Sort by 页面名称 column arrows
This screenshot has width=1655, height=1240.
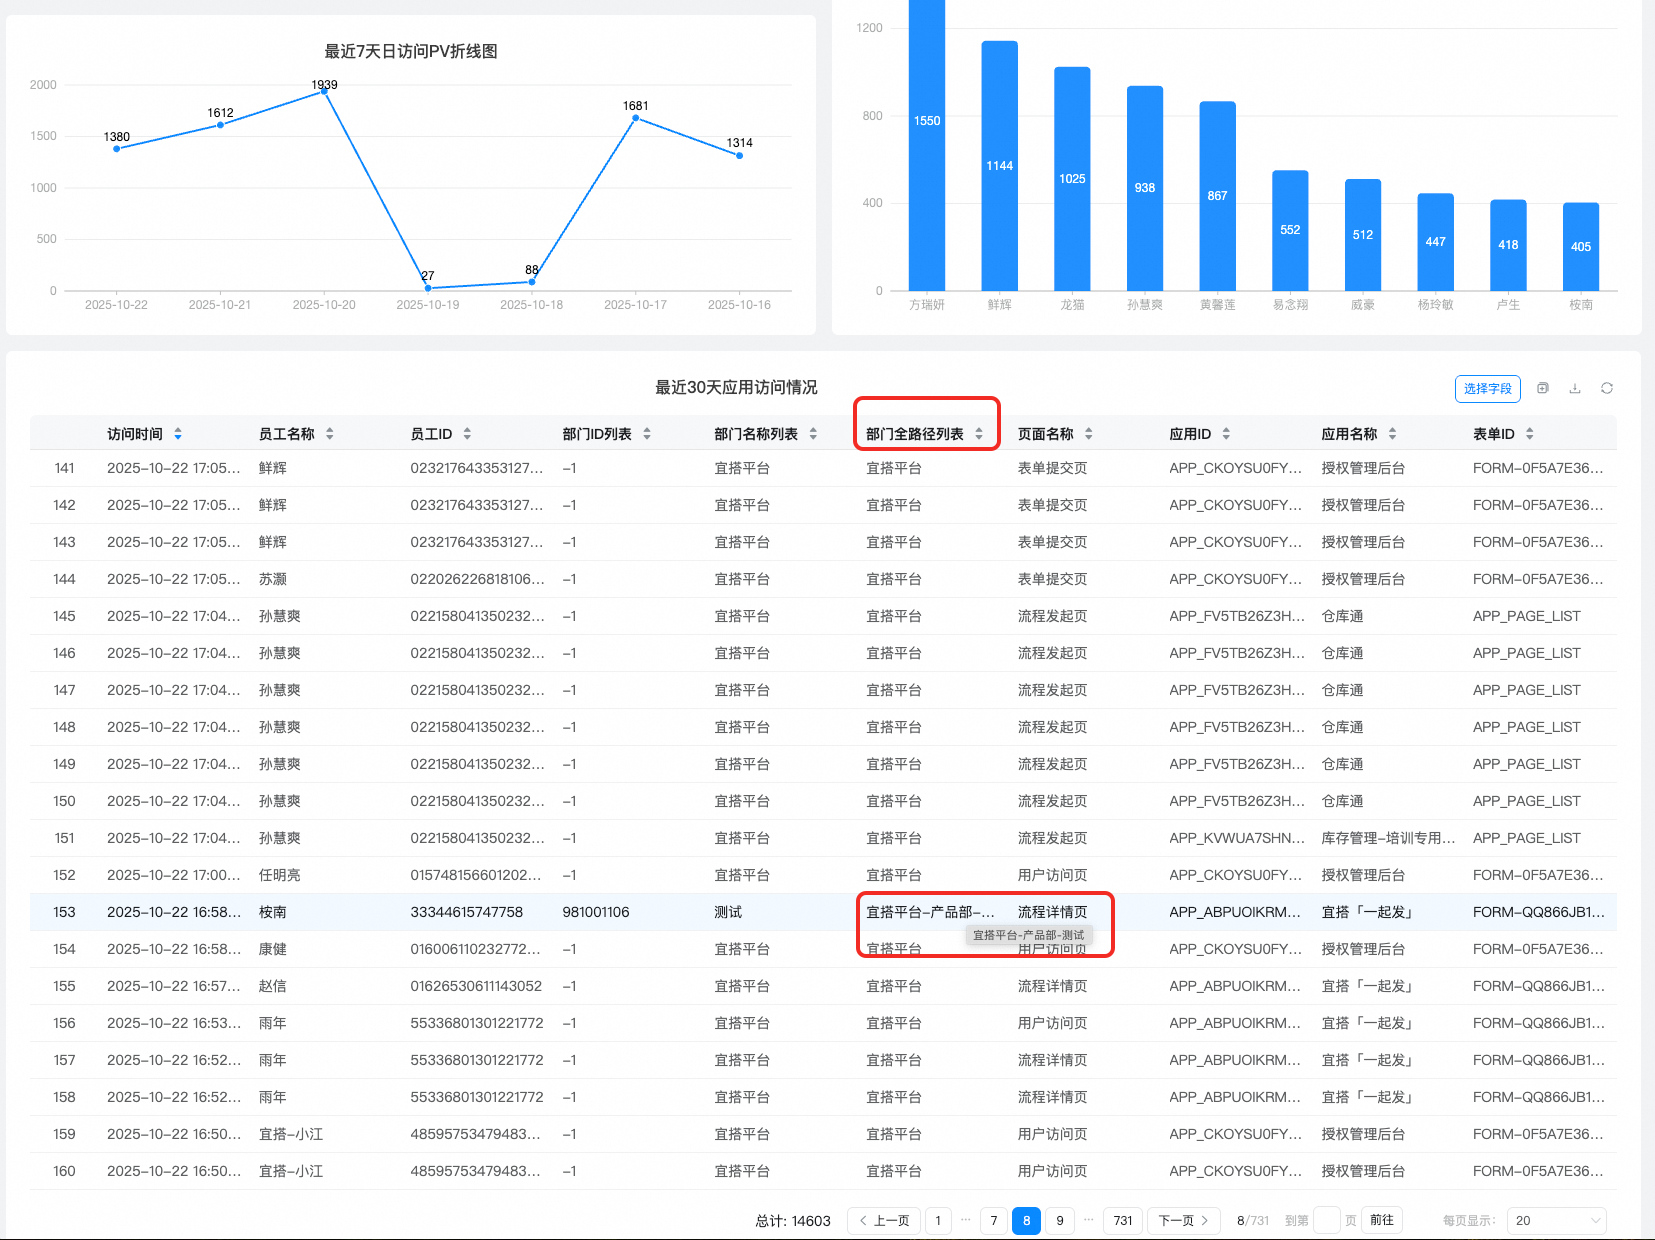(x=1089, y=434)
